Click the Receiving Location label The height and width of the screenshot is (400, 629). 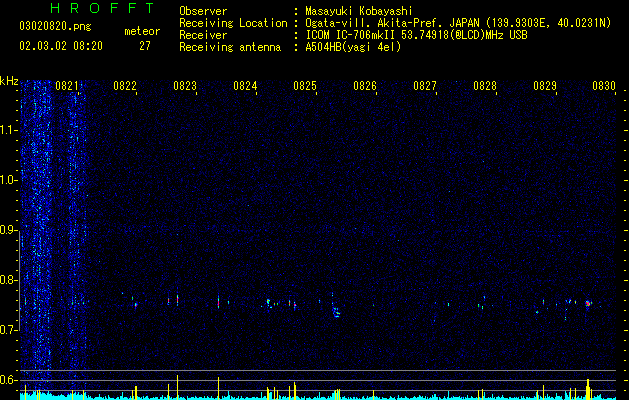tap(233, 23)
